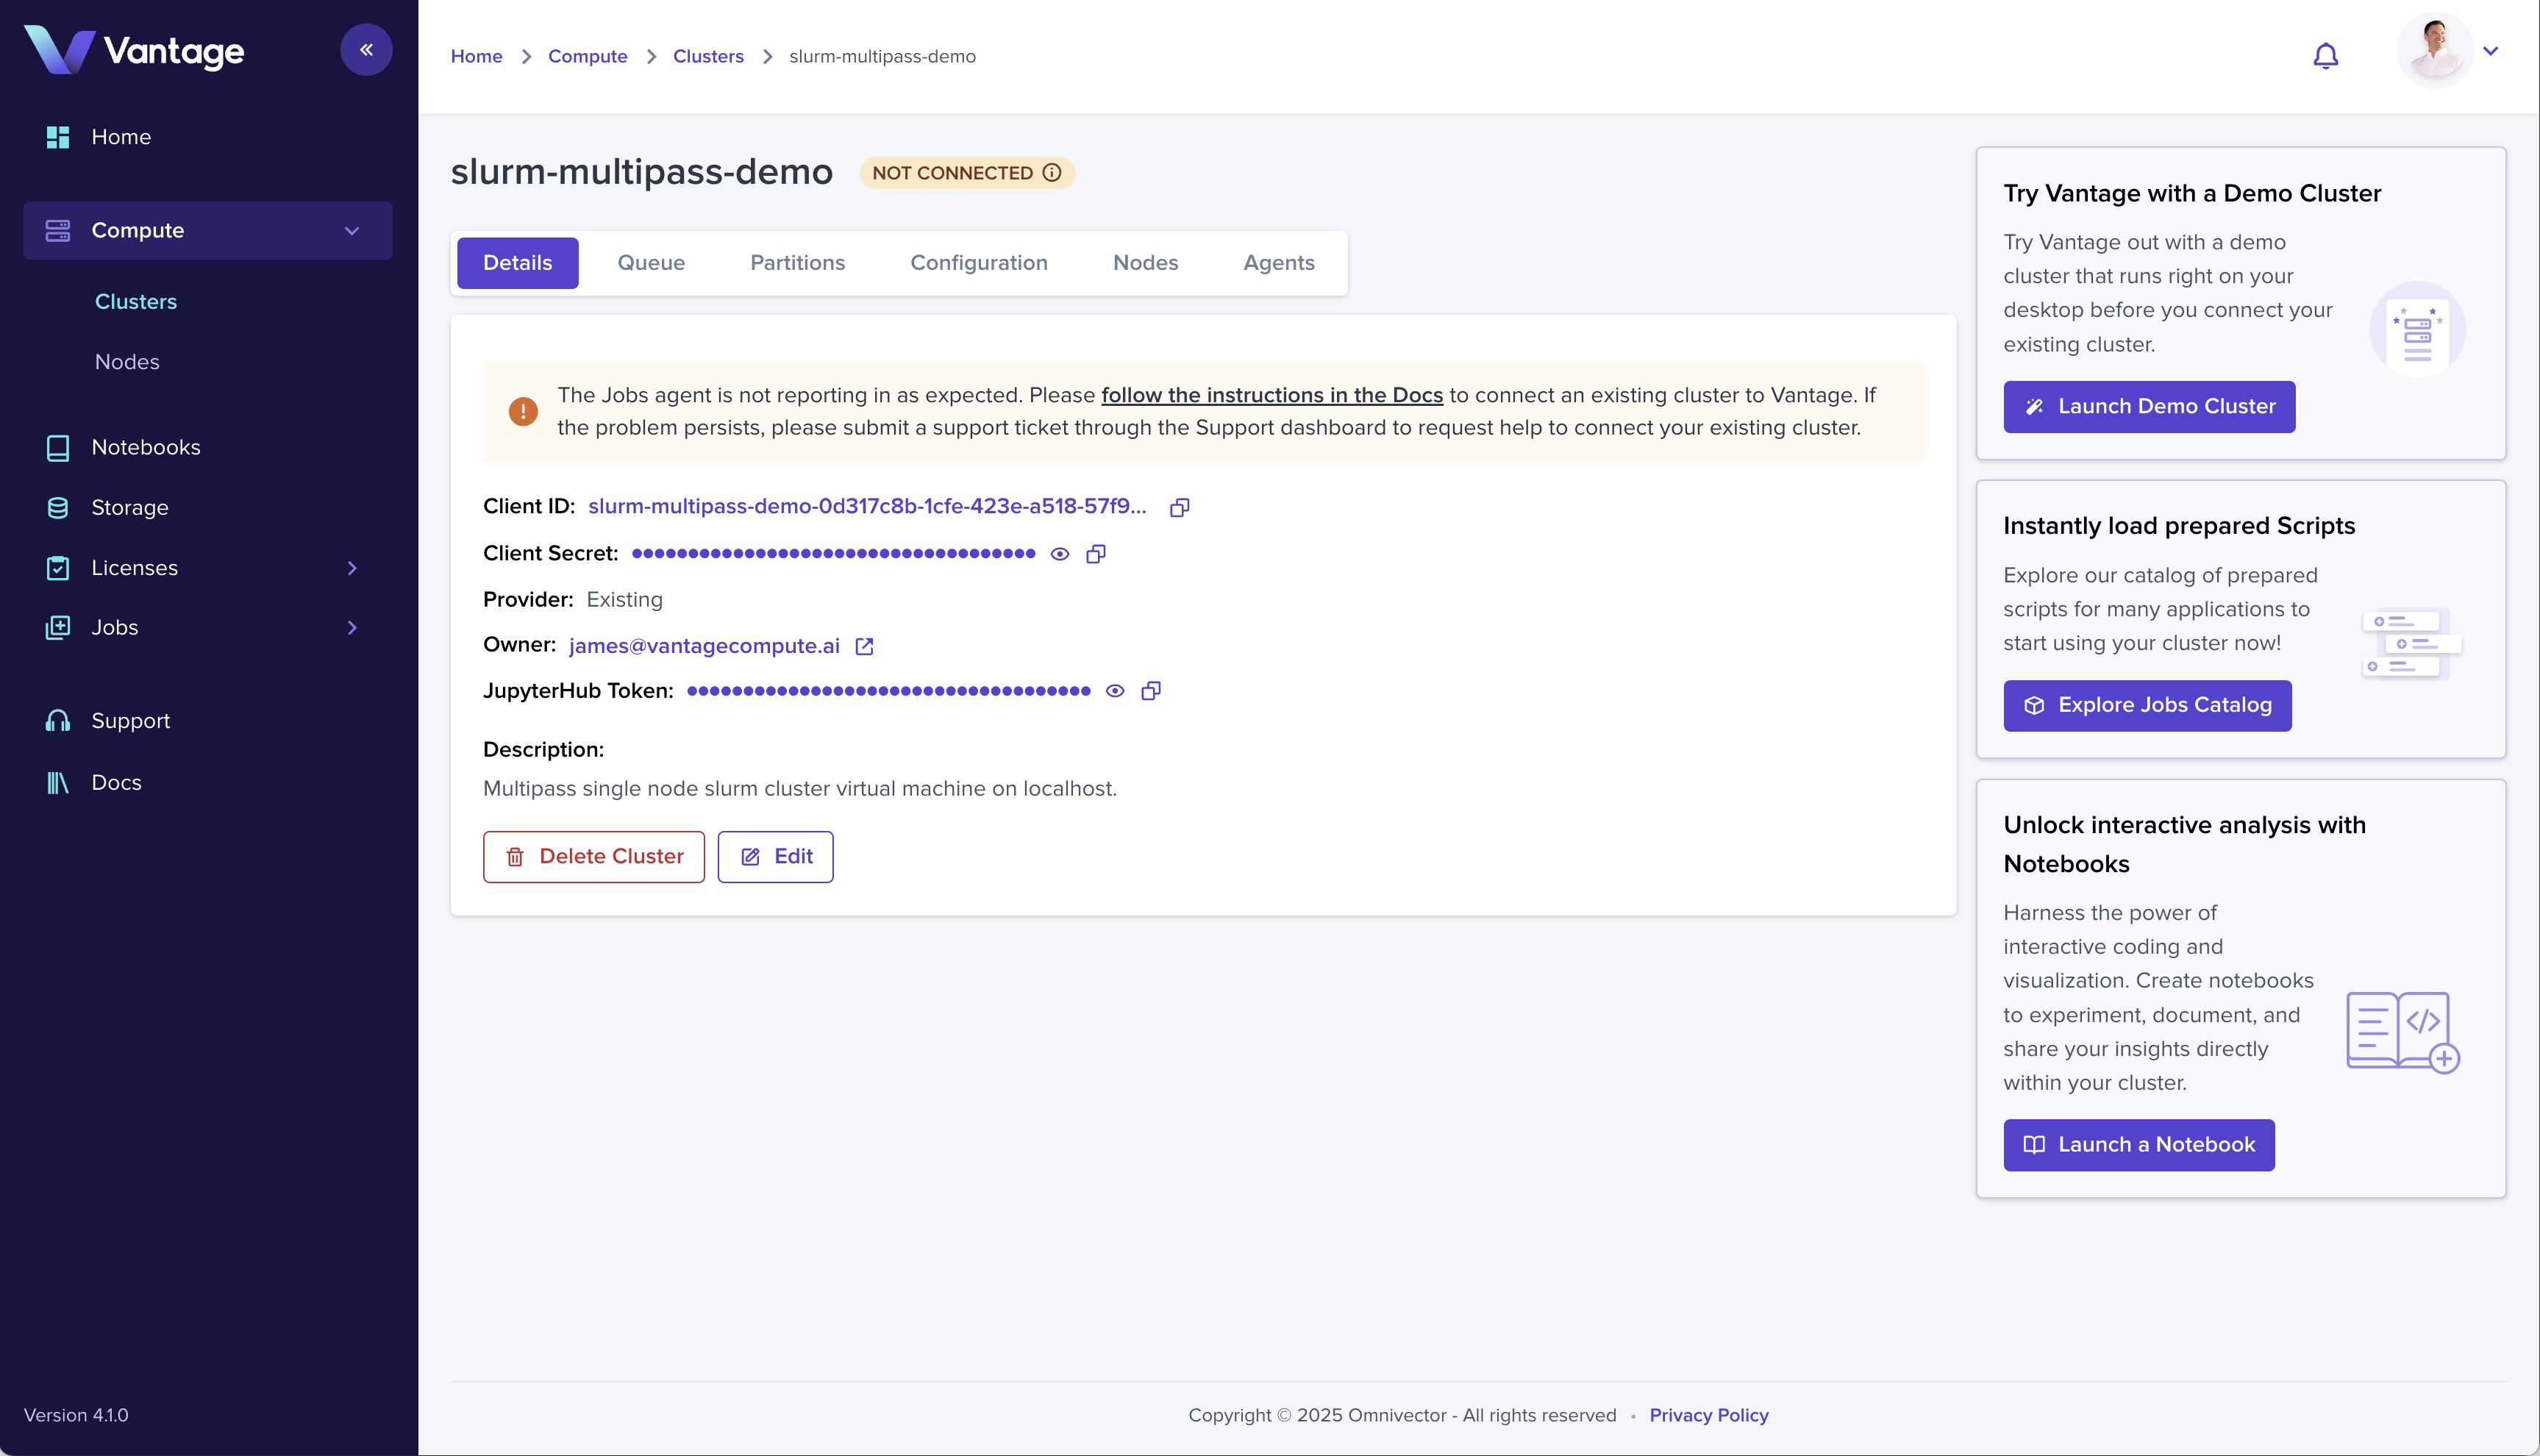Open Storage from the sidebar

pos(129,508)
